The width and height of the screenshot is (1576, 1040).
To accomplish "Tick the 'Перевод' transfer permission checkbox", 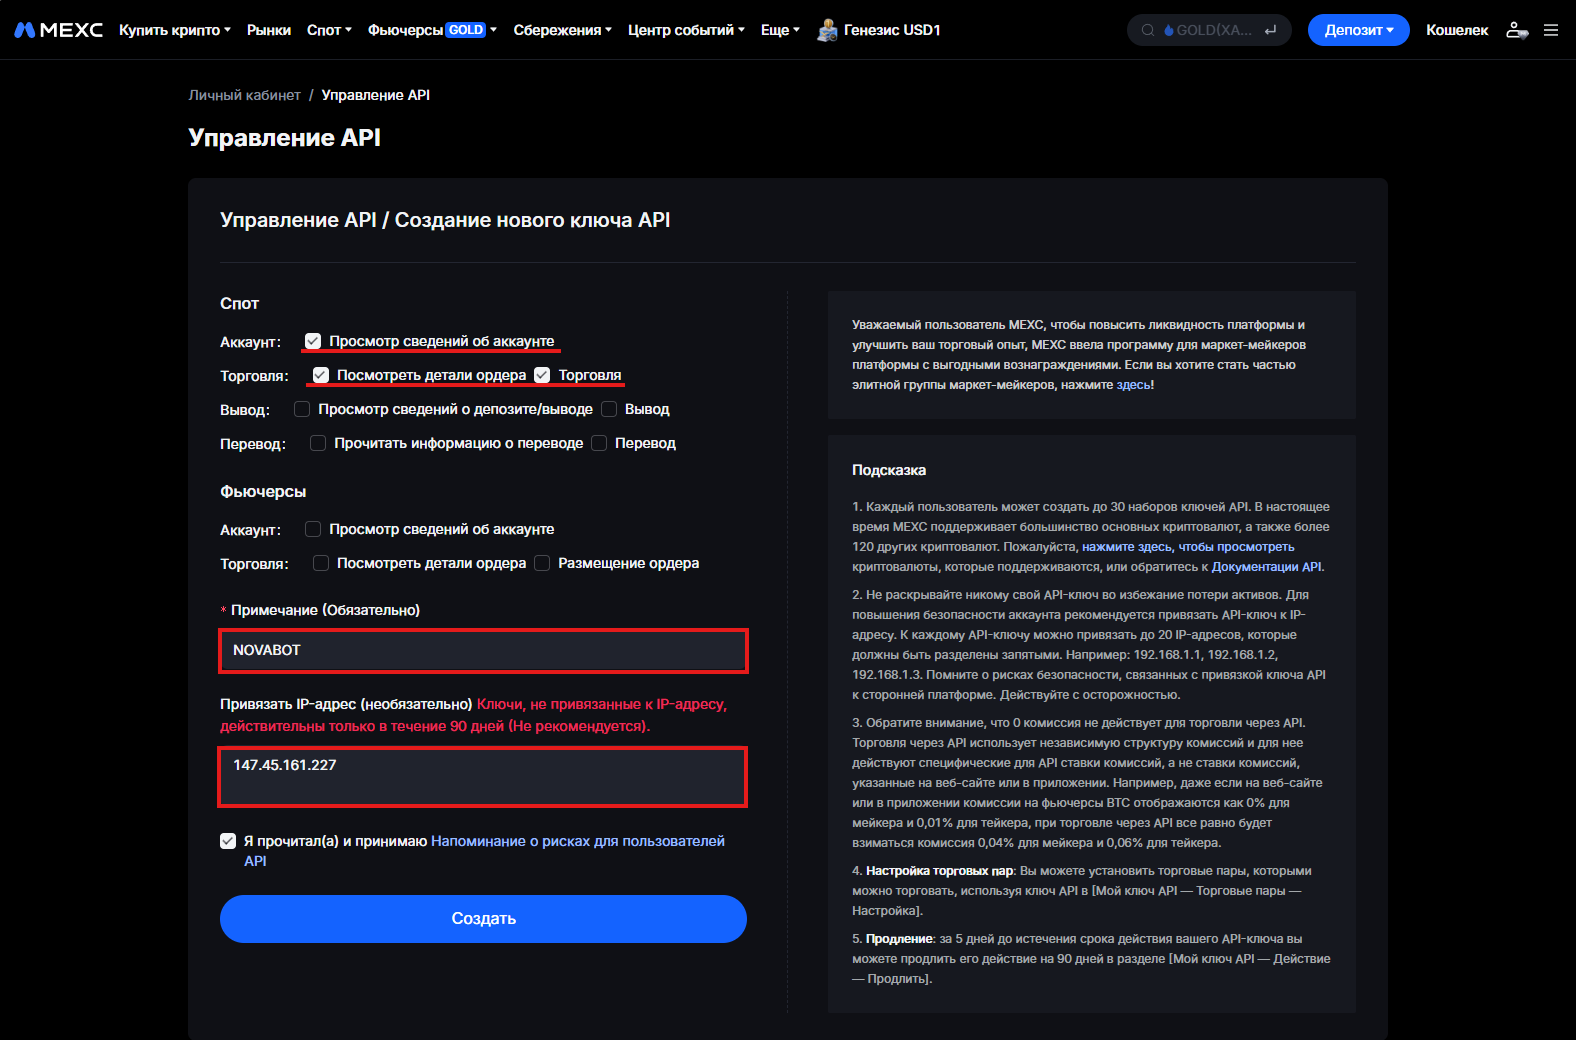I will tap(599, 443).
